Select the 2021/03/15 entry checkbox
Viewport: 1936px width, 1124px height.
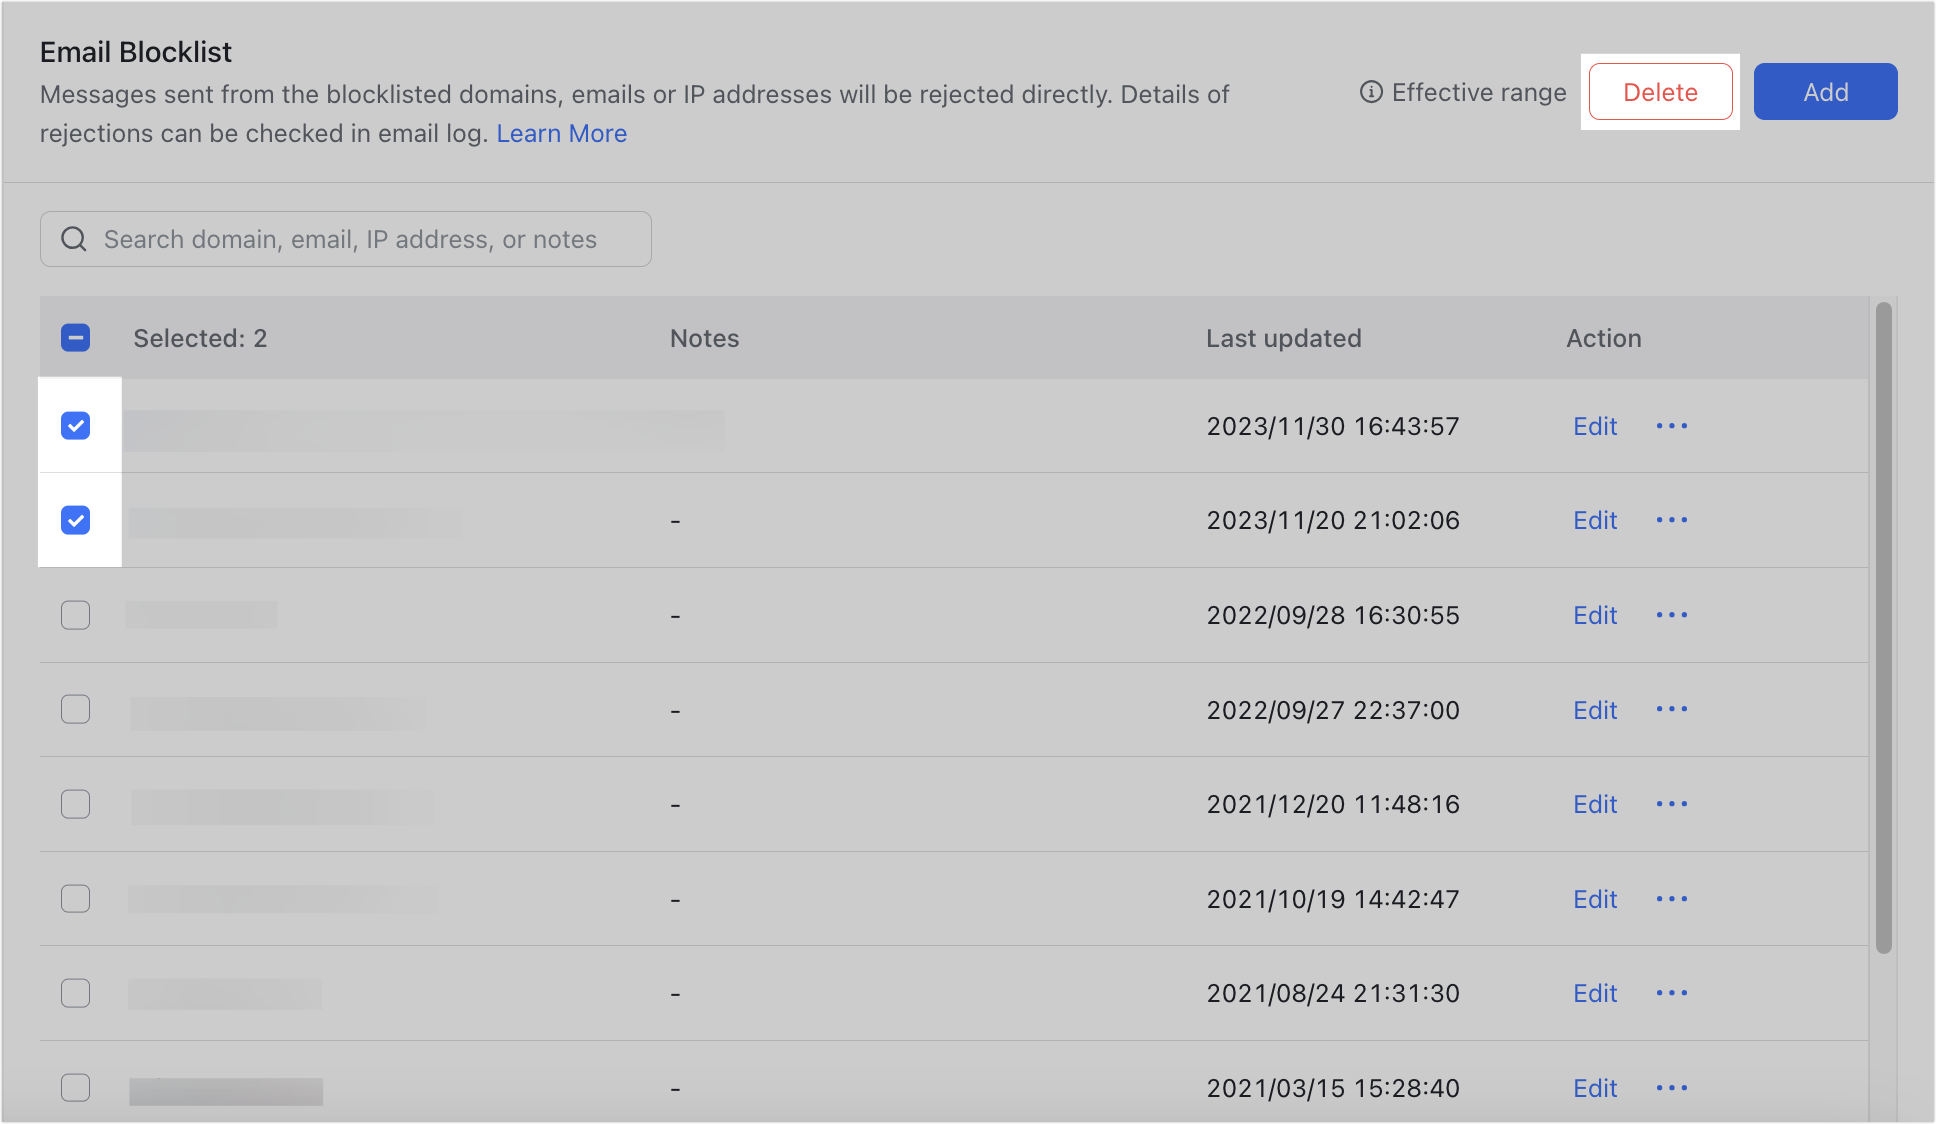tap(76, 1087)
